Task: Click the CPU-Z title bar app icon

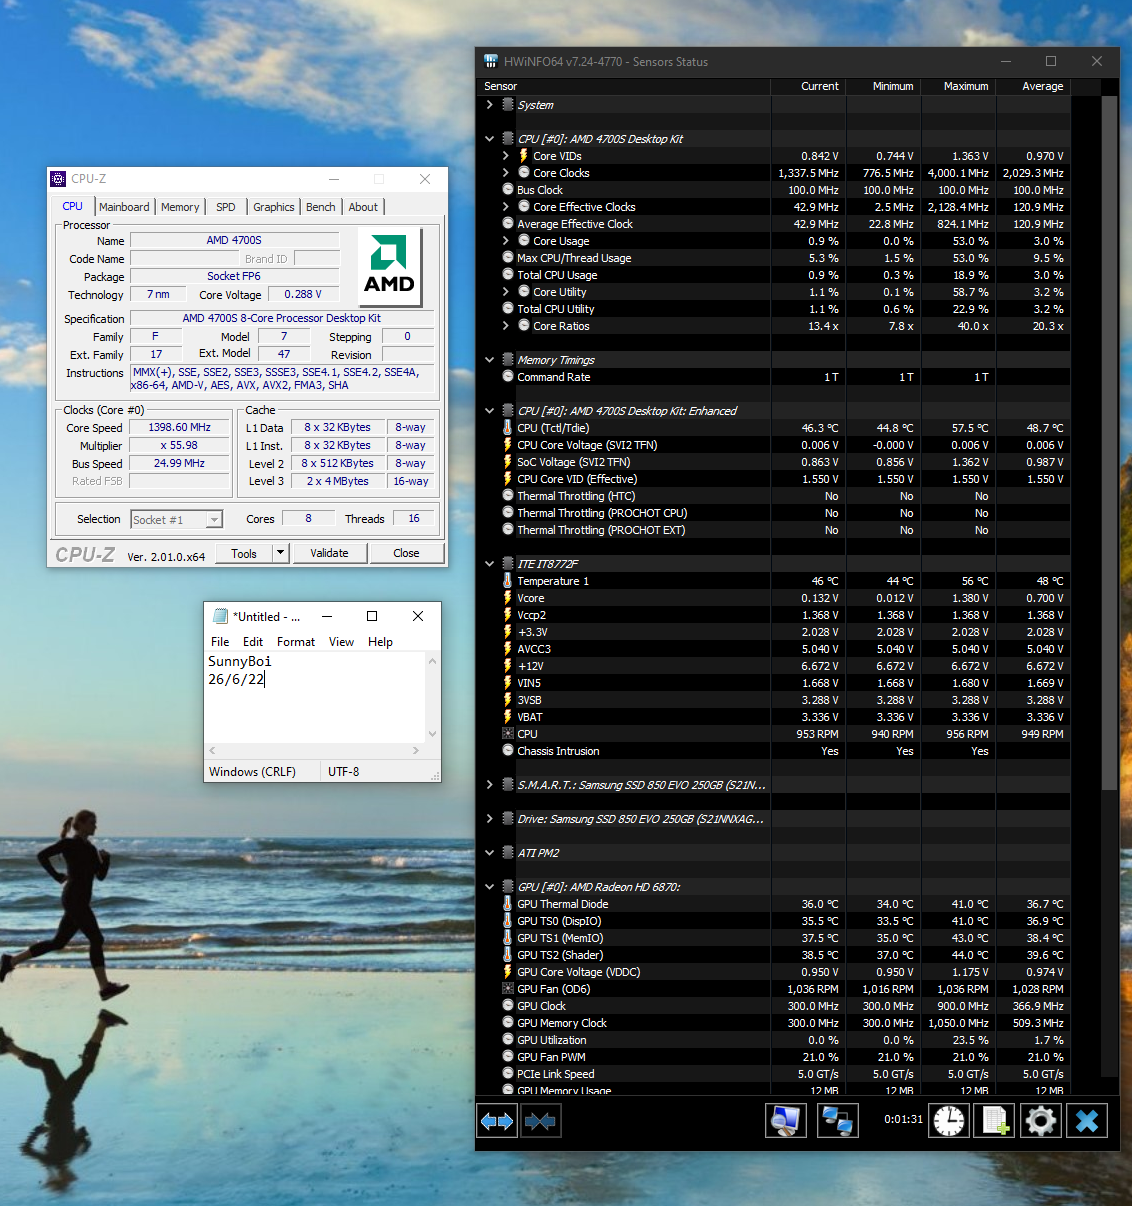Action: 58,179
